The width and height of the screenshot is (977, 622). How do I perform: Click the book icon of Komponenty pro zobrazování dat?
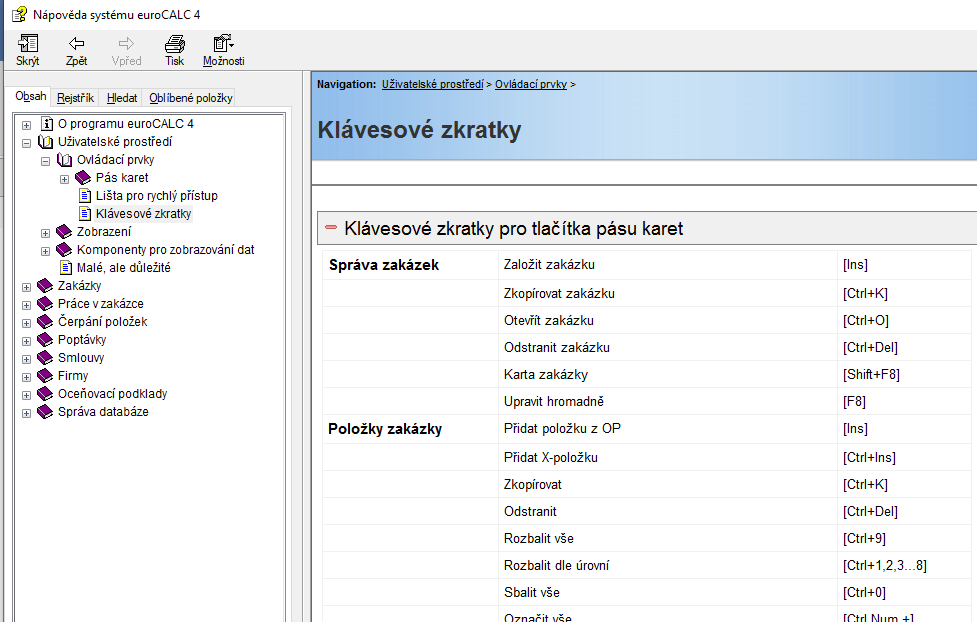64,250
